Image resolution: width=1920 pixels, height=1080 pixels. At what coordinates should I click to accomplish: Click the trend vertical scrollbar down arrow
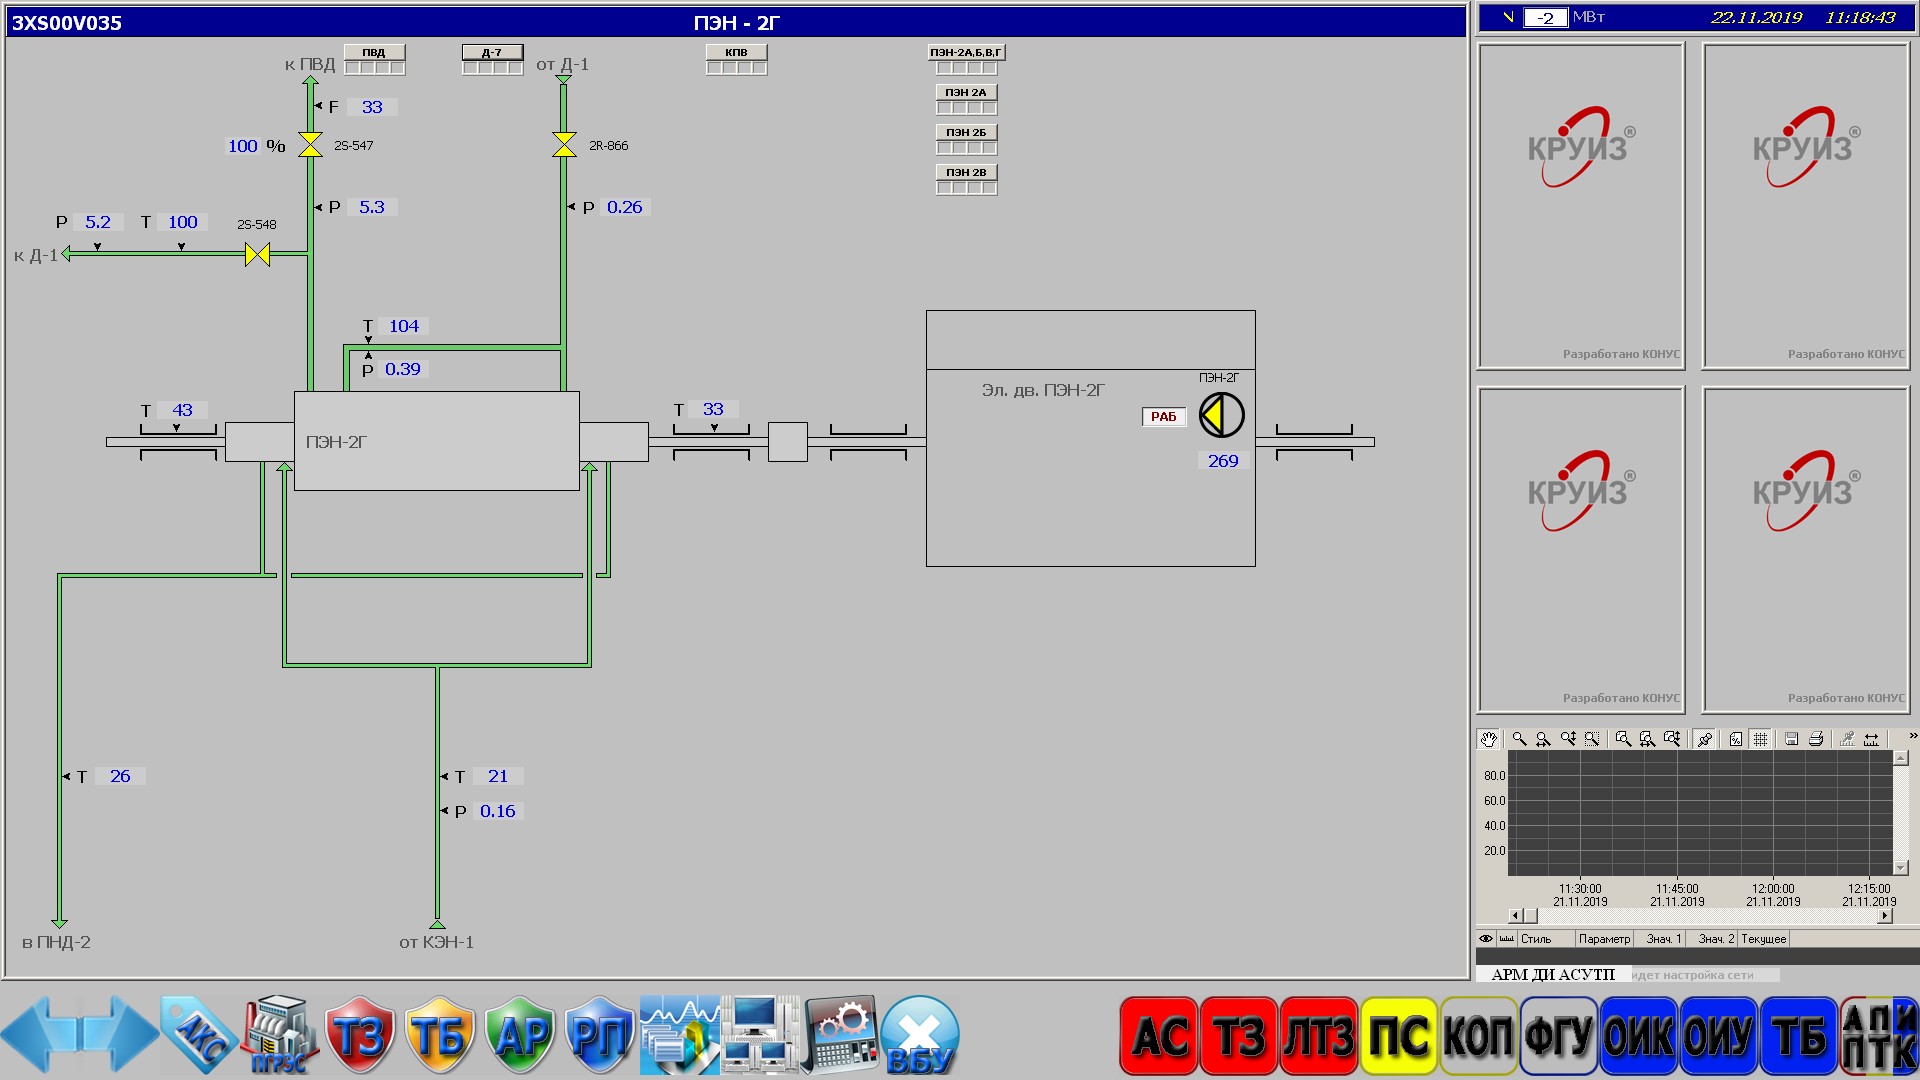click(x=1901, y=868)
